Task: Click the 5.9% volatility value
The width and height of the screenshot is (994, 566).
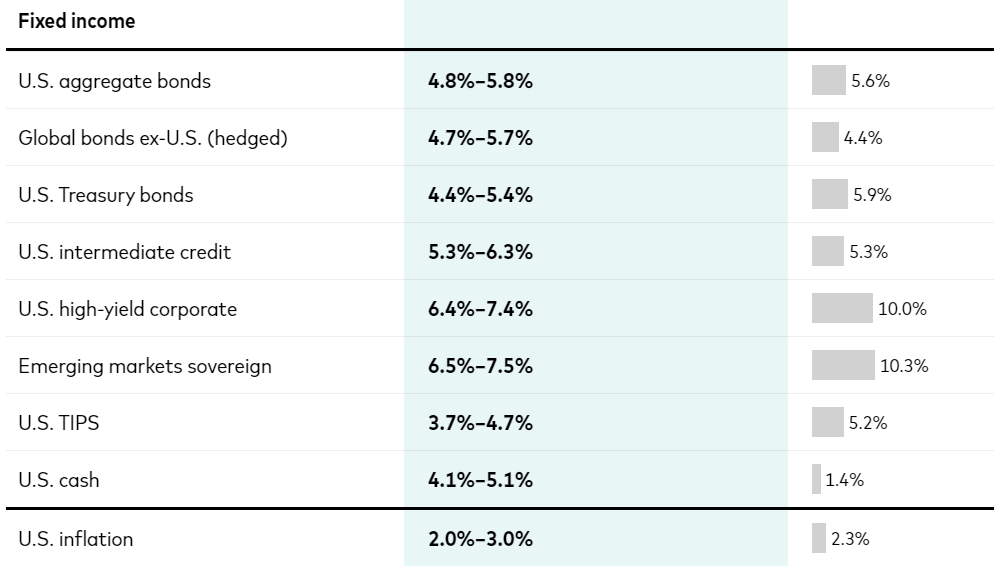Action: [x=872, y=195]
